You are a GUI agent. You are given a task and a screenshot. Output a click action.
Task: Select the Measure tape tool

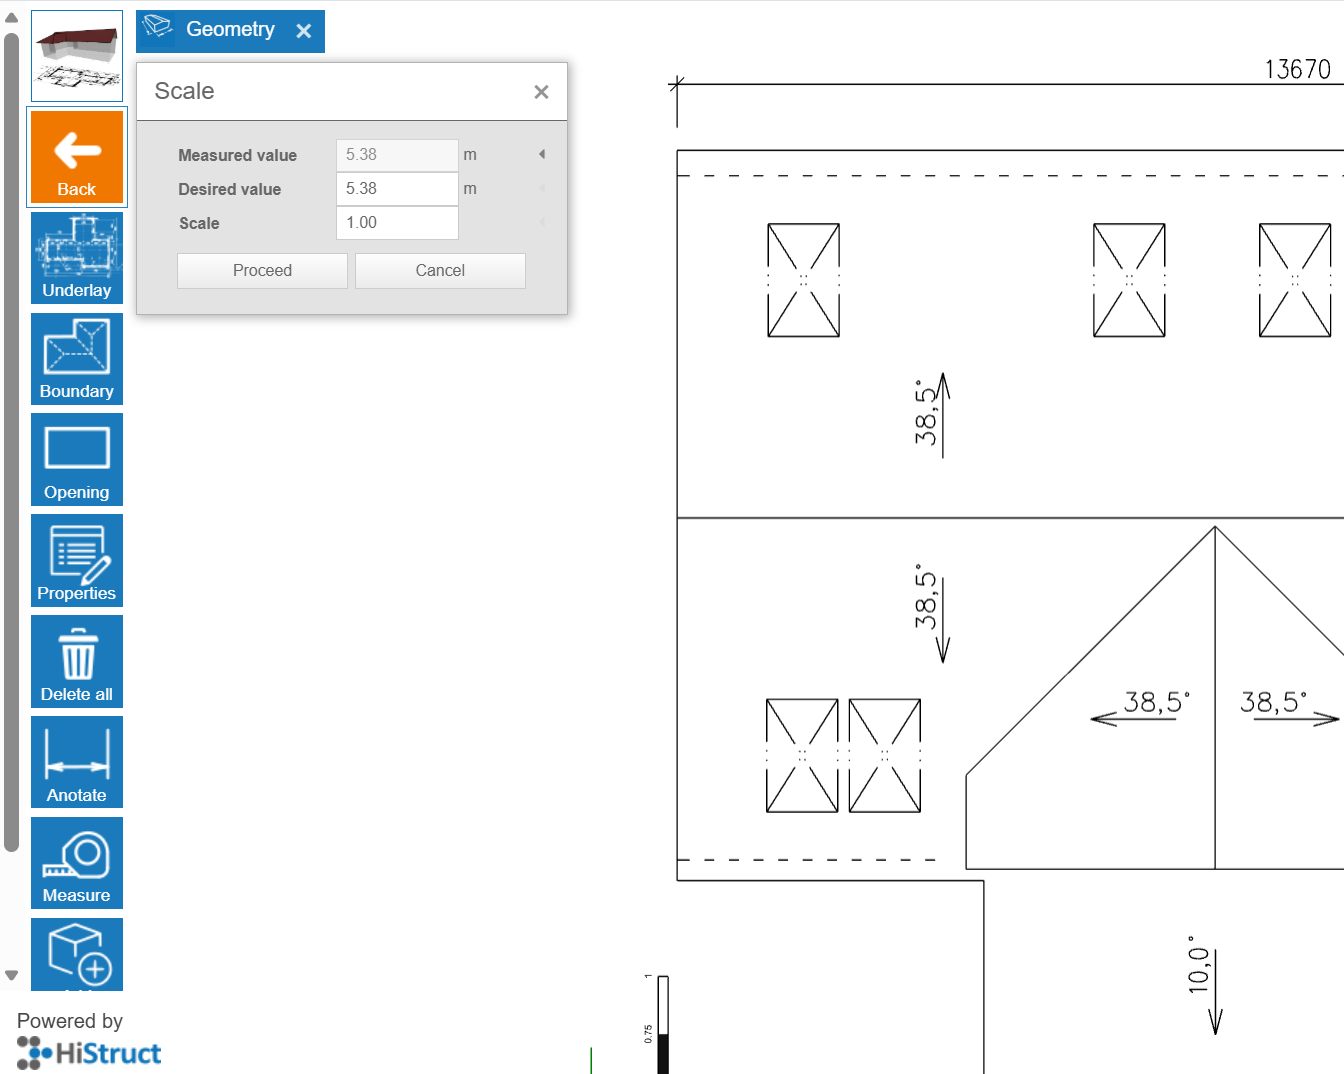pyautogui.click(x=77, y=863)
